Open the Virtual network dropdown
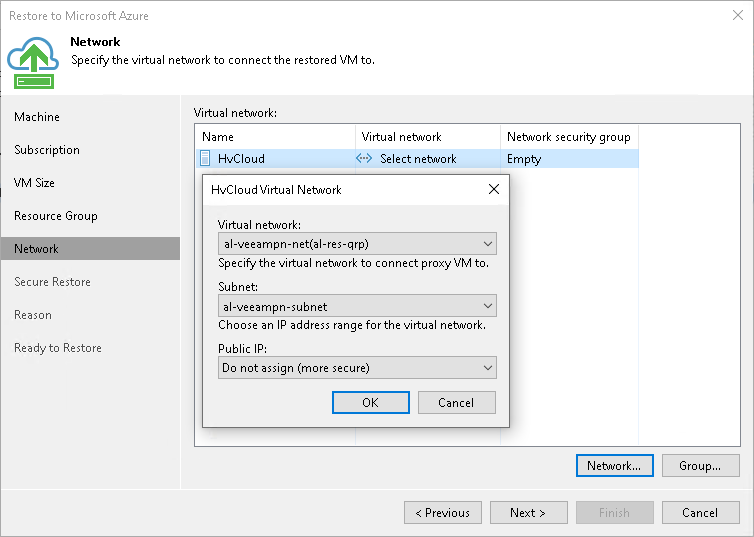The image size is (754, 537). pos(487,243)
